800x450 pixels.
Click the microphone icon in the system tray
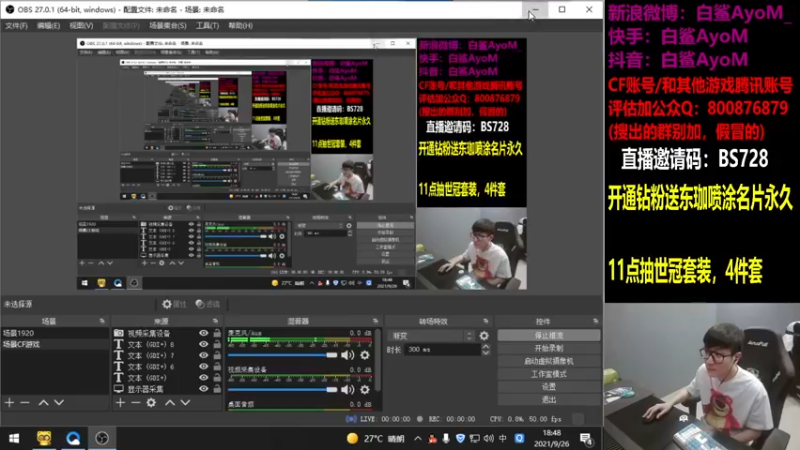446,438
